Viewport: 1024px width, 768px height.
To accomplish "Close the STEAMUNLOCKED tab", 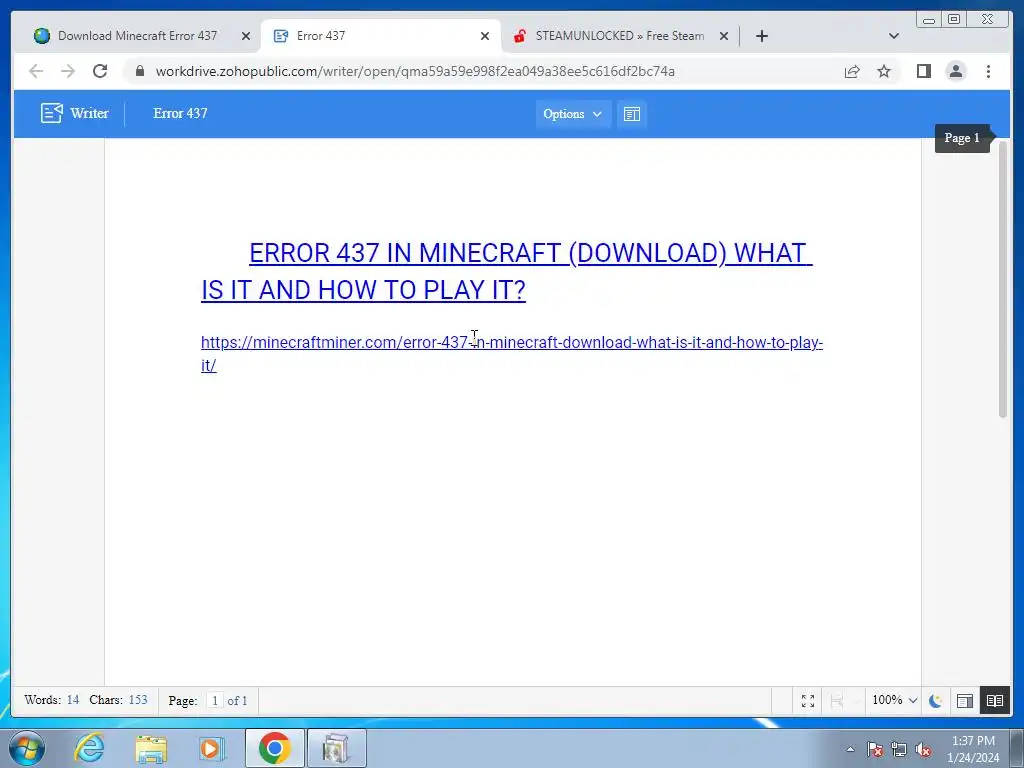I will (724, 36).
